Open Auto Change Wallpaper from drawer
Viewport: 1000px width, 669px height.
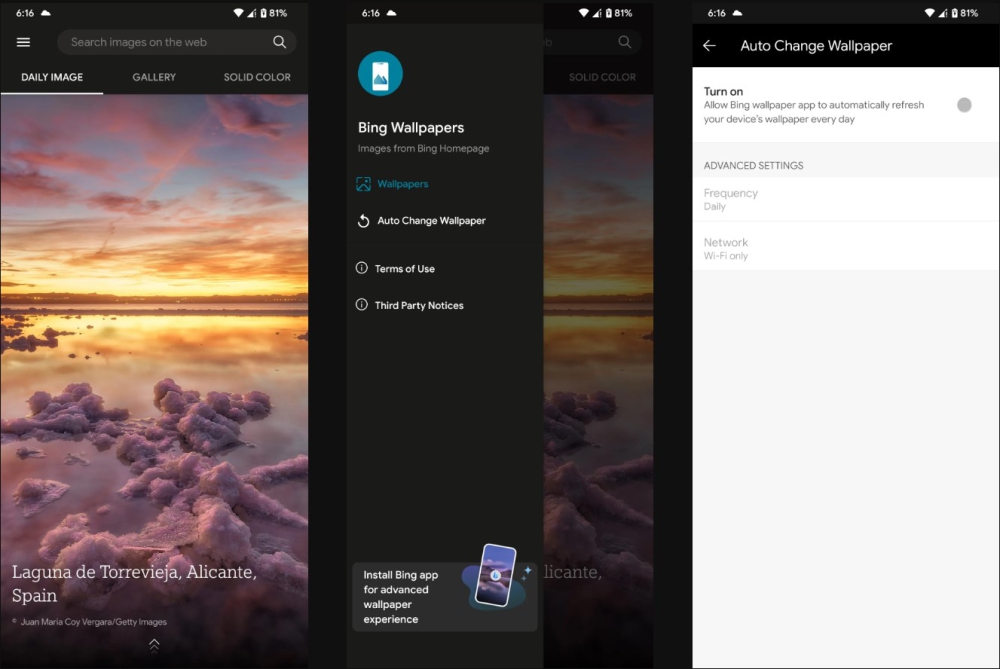pos(431,221)
